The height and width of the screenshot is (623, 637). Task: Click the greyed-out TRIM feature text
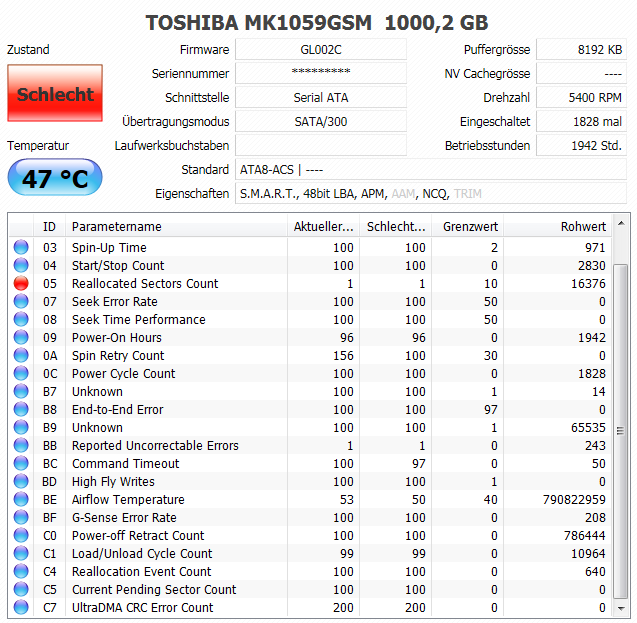[468, 194]
